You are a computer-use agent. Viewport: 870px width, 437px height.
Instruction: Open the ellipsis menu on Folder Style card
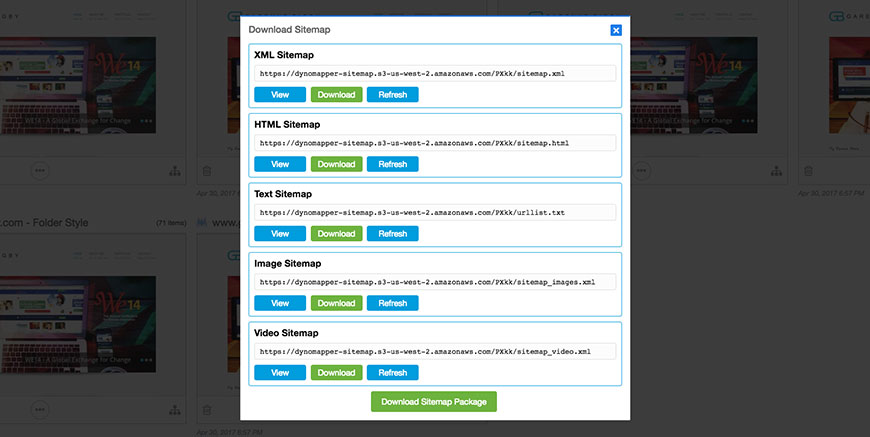tap(40, 410)
